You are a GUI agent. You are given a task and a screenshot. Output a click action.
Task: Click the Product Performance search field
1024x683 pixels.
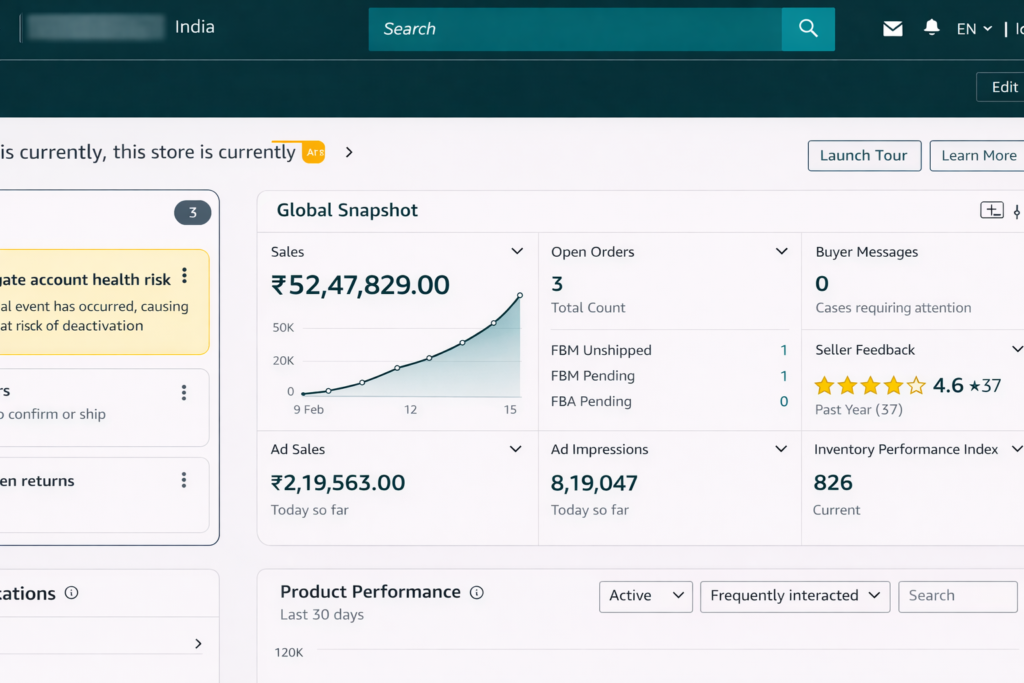(957, 596)
